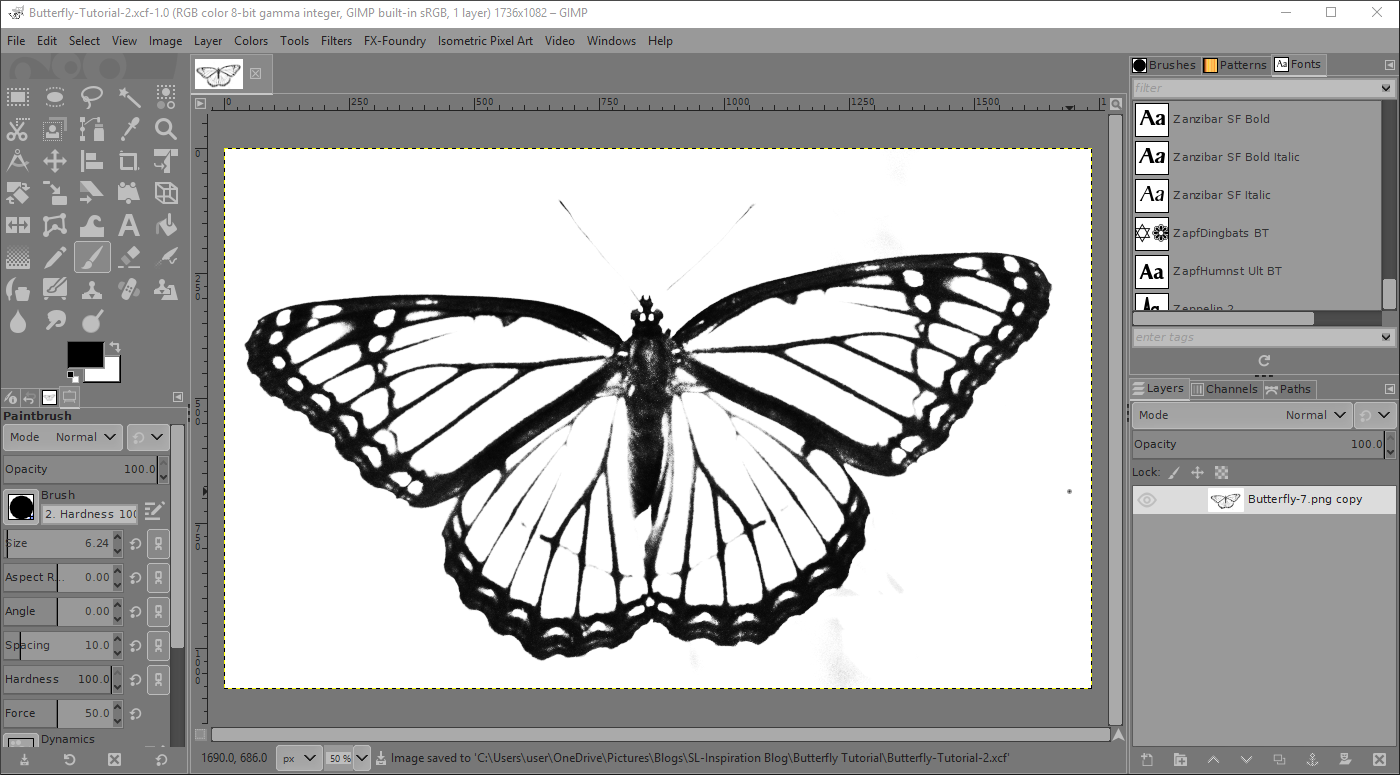Choose the Zoom tool
The width and height of the screenshot is (1400, 775).
(164, 130)
